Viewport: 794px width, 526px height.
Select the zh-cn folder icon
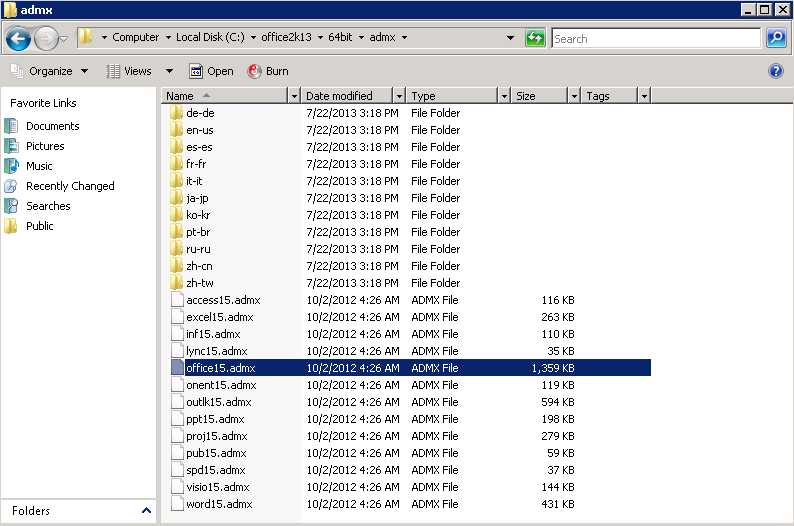pyautogui.click(x=177, y=266)
